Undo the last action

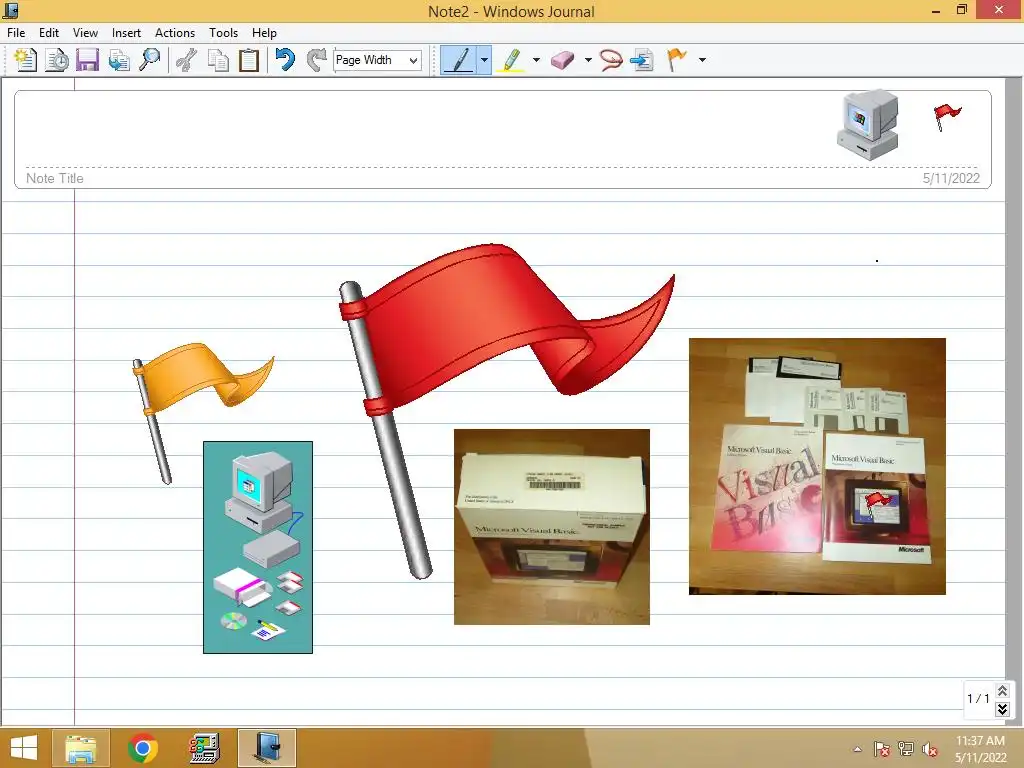click(x=285, y=60)
